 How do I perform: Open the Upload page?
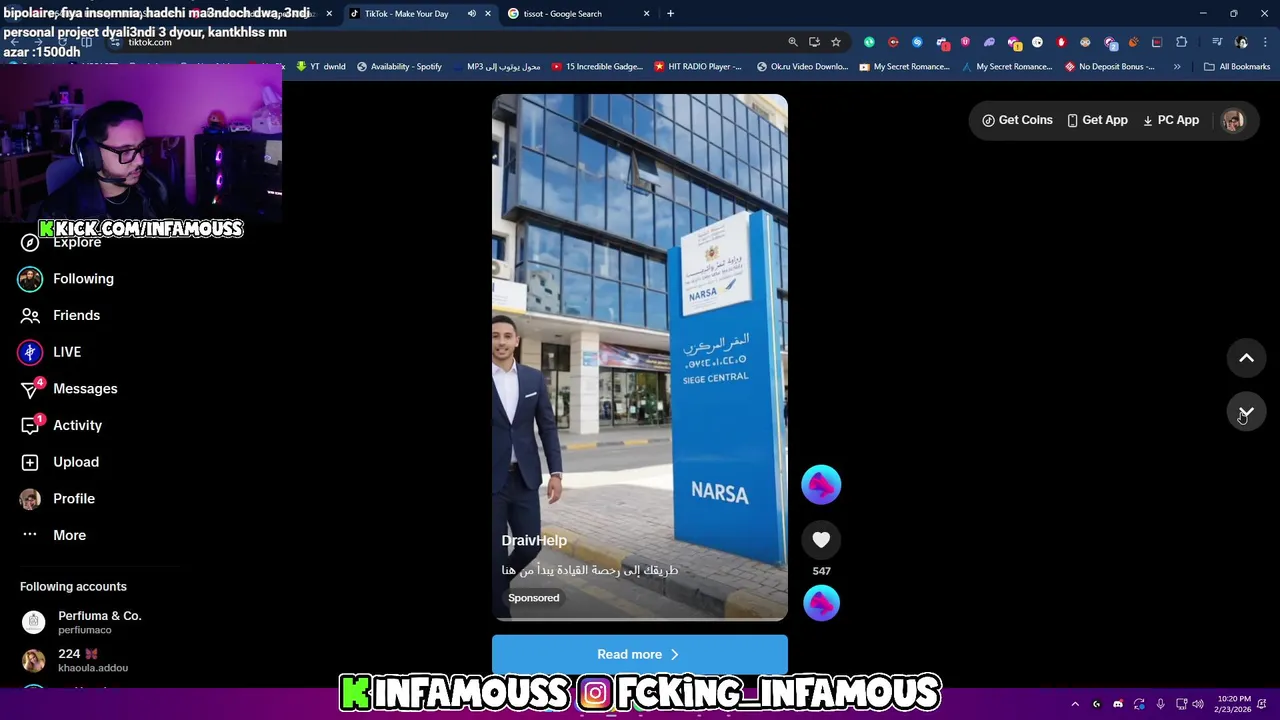click(59, 462)
